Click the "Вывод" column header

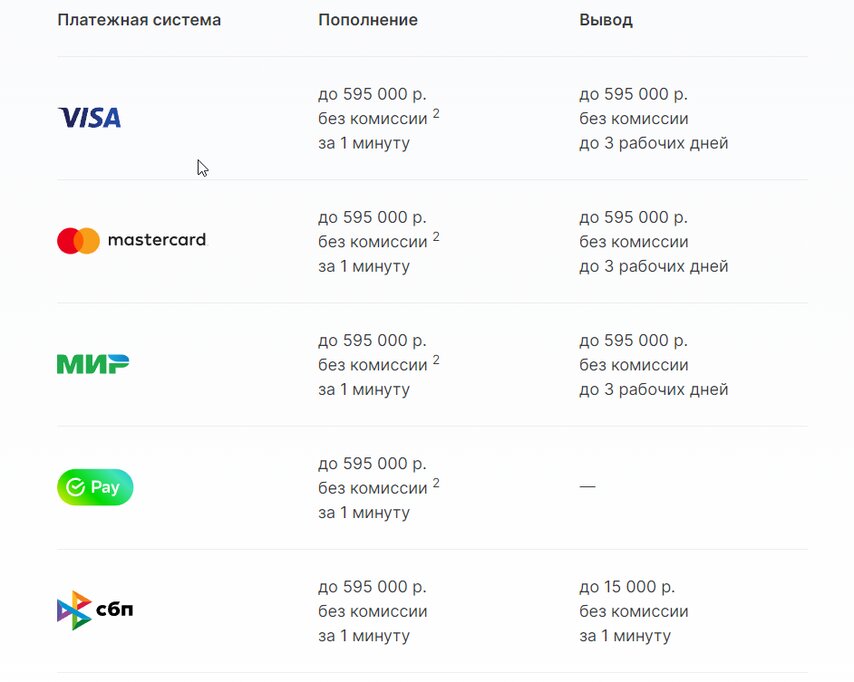[x=606, y=20]
